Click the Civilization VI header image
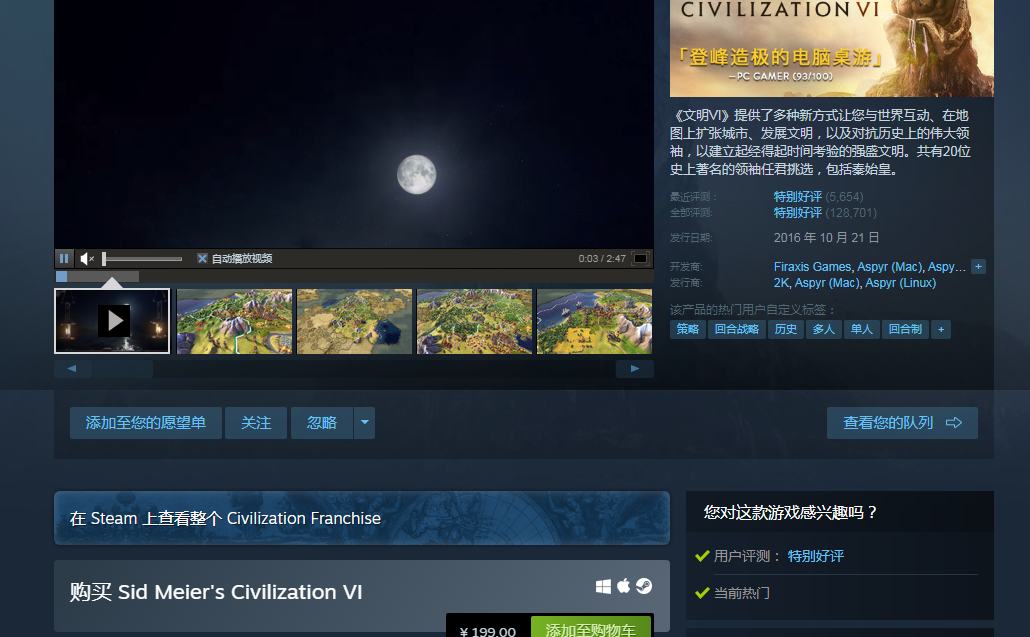 (832, 48)
